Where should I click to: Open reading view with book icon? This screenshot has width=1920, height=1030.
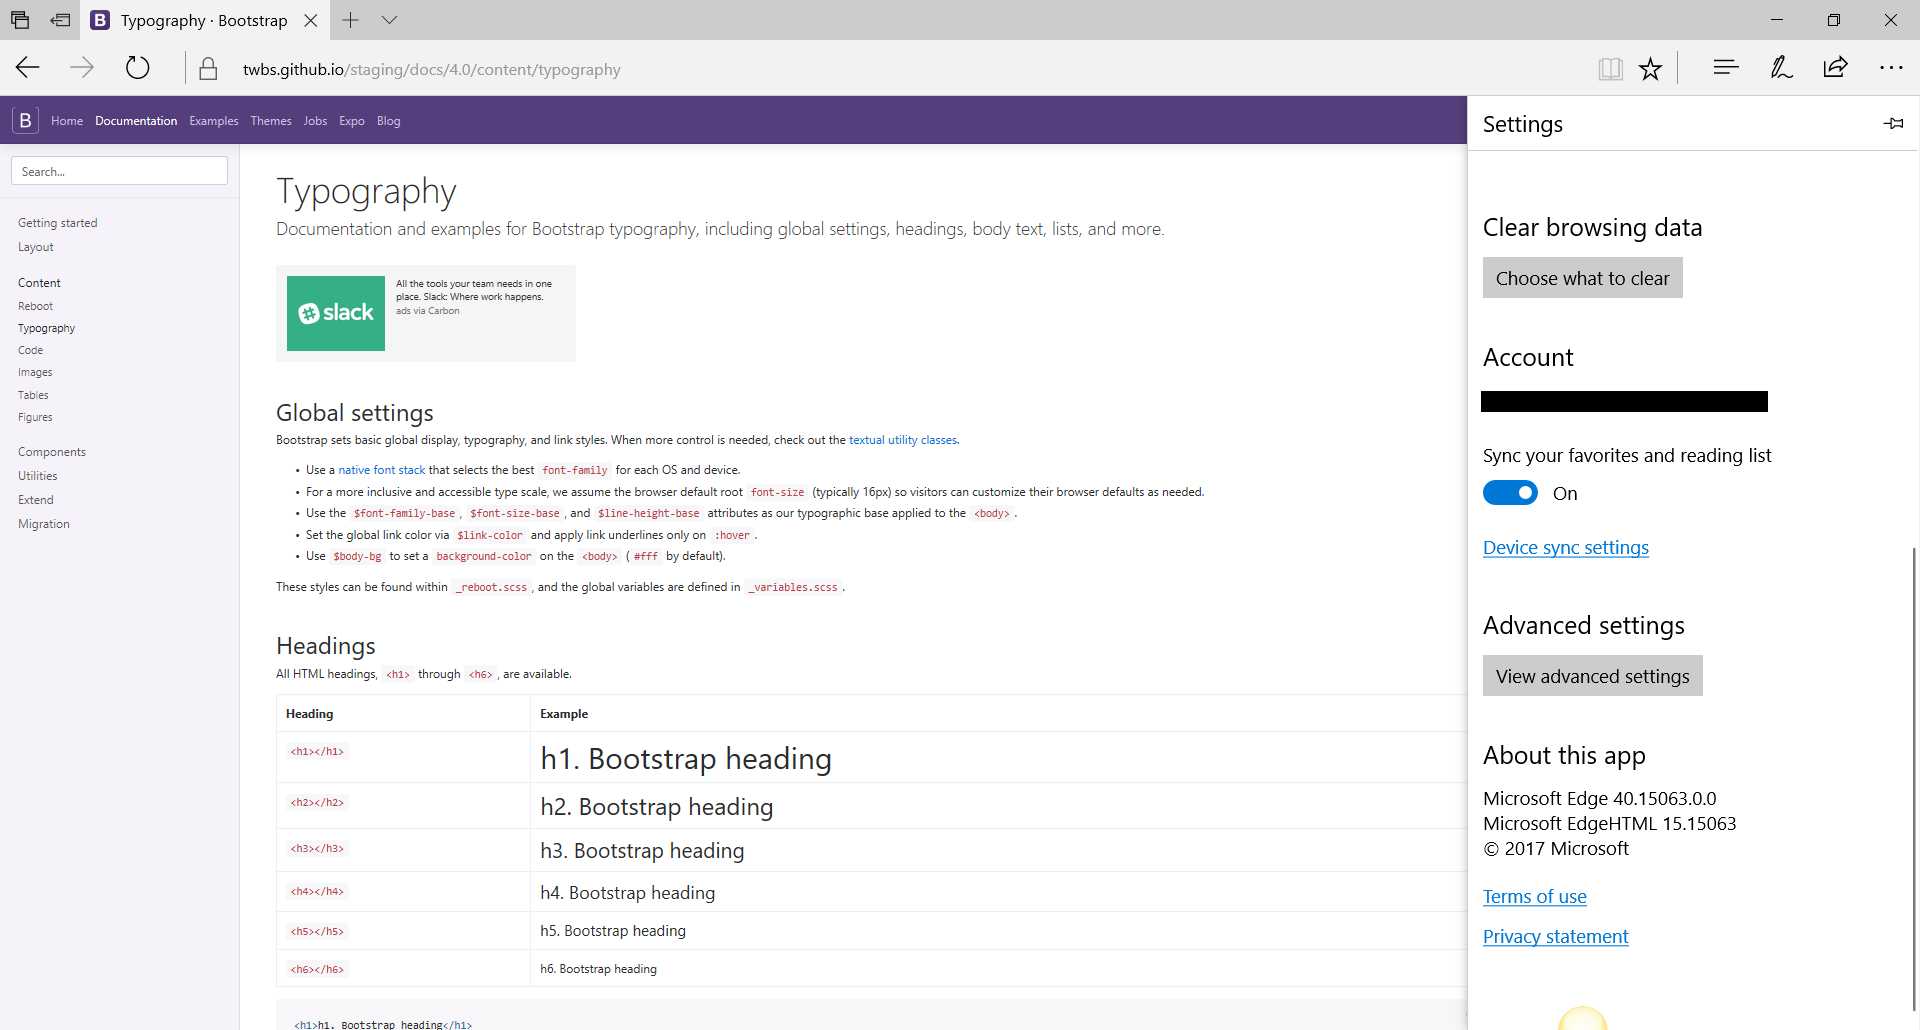click(x=1611, y=68)
